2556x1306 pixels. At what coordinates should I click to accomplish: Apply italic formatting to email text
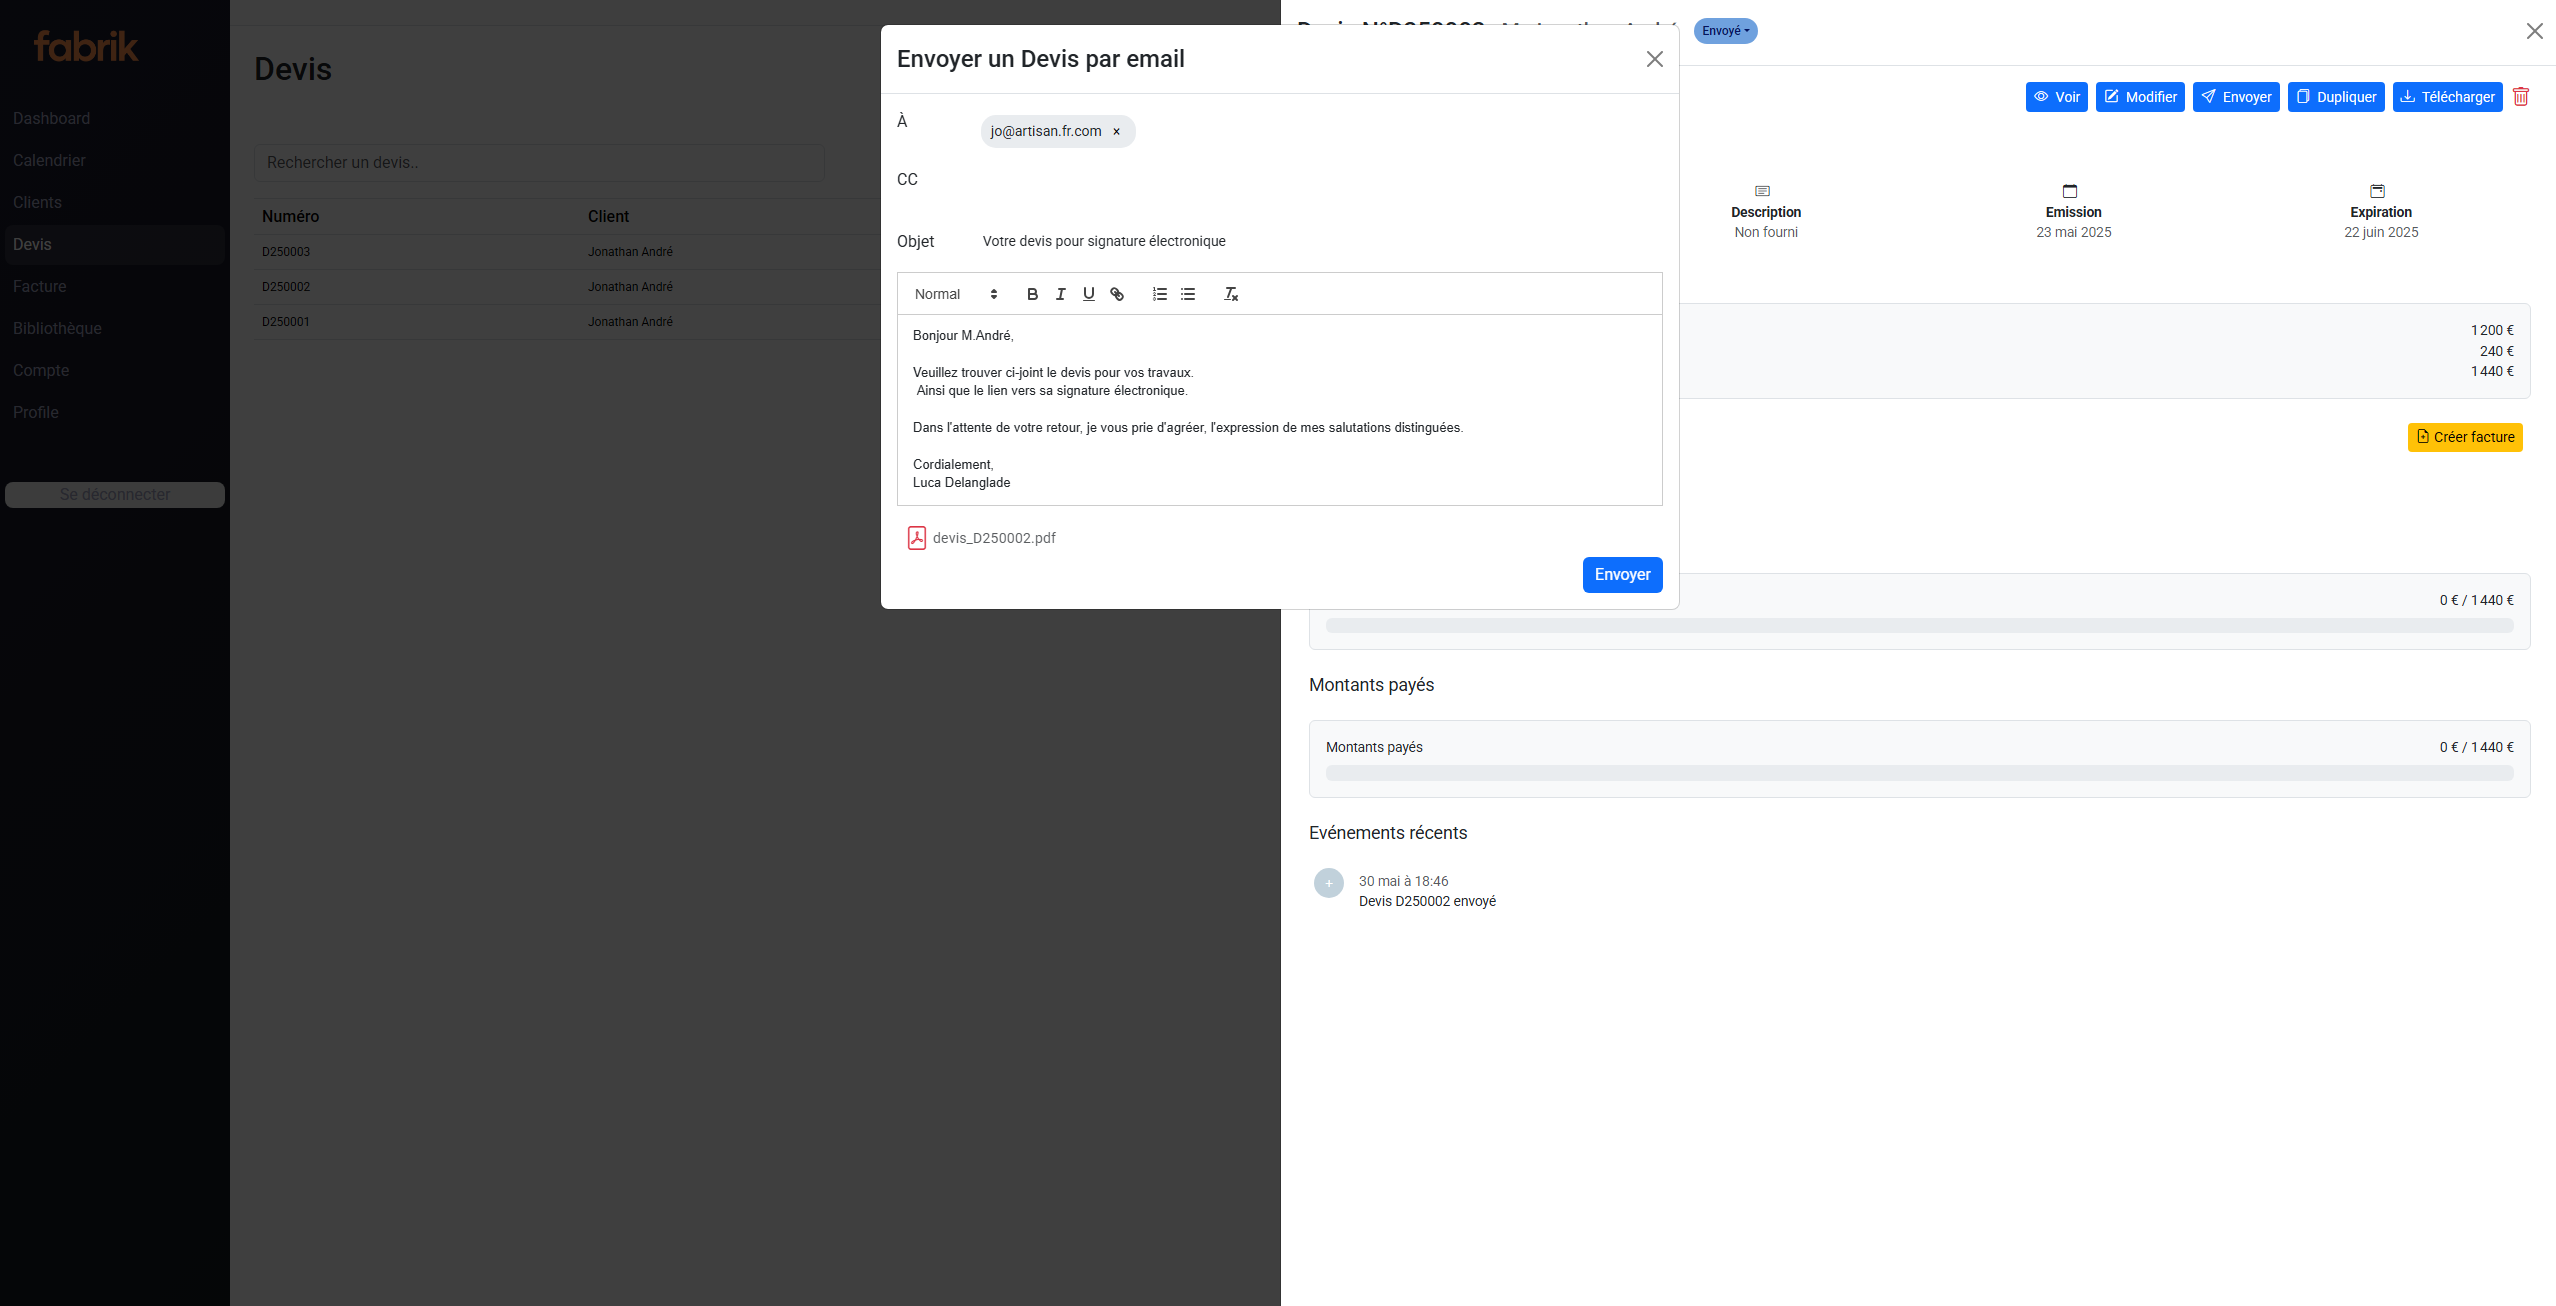click(x=1060, y=294)
